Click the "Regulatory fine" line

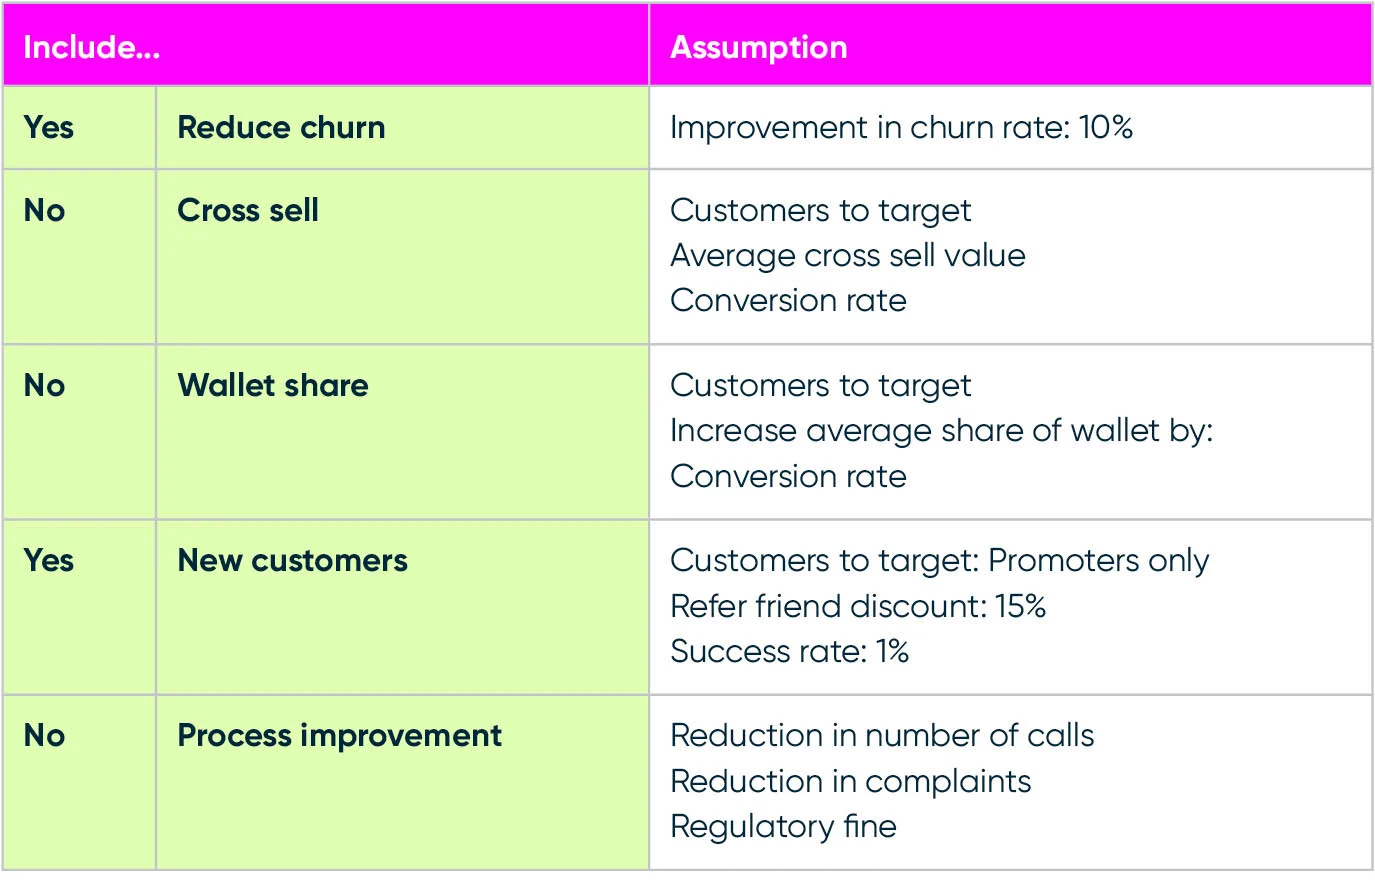coord(783,827)
